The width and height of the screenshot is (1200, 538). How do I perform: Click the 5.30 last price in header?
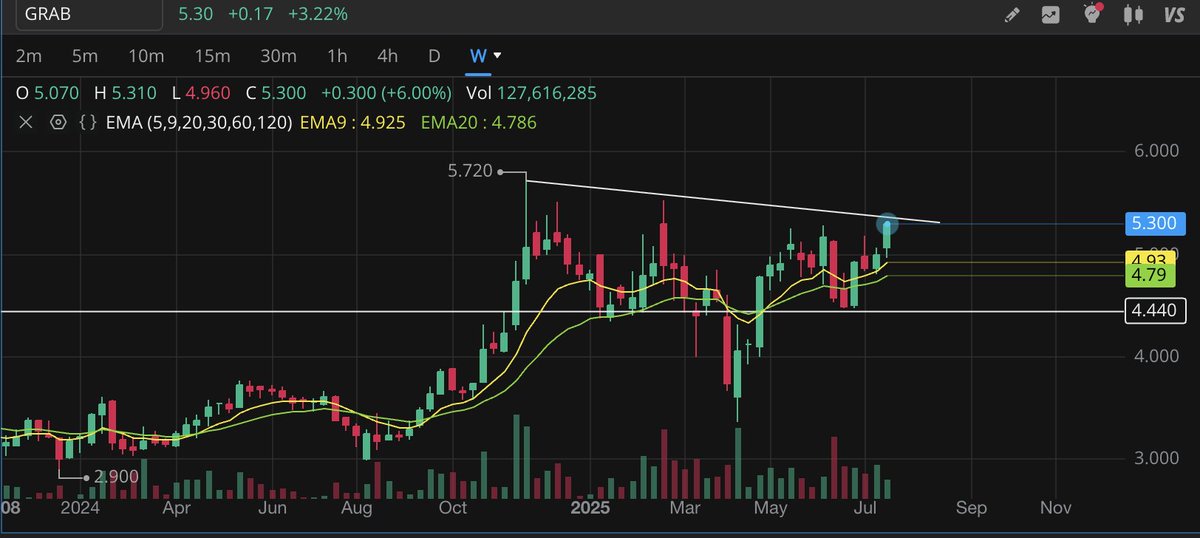(x=194, y=14)
